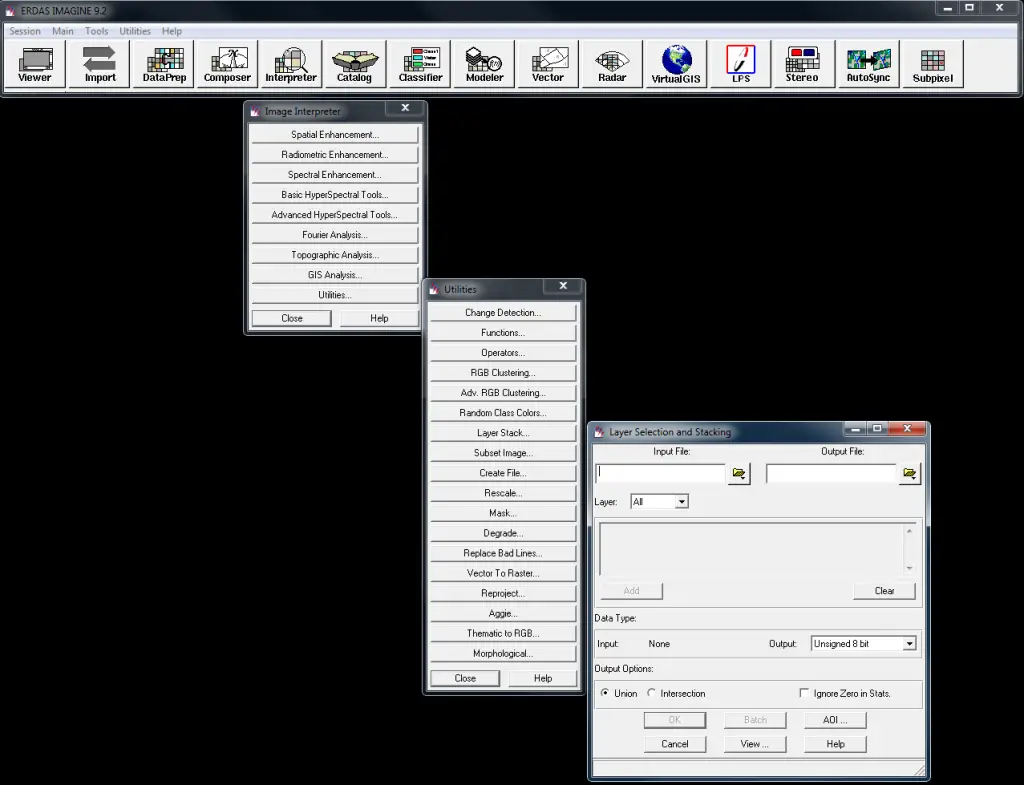Click the Reproject button
The width and height of the screenshot is (1024, 785).
point(503,593)
